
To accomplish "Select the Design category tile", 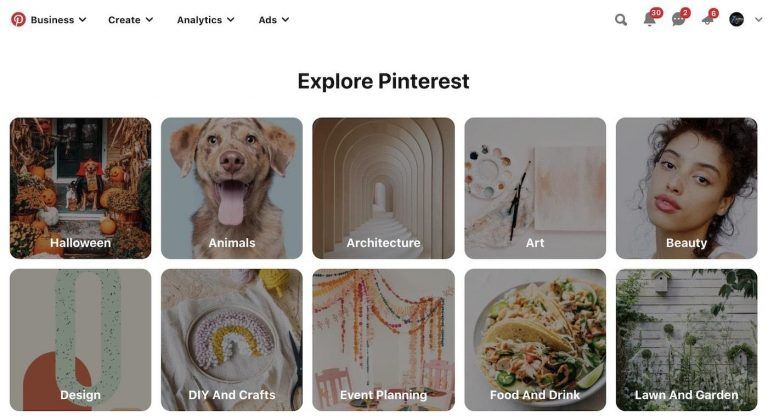I will (x=80, y=340).
